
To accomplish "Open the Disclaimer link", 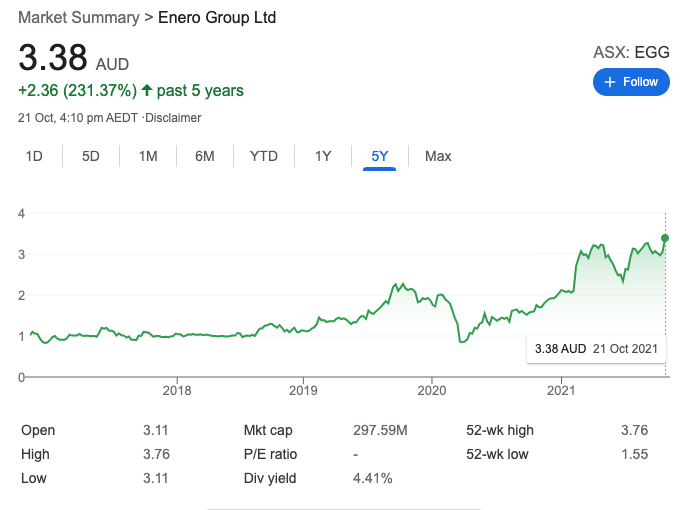I will tap(173, 118).
